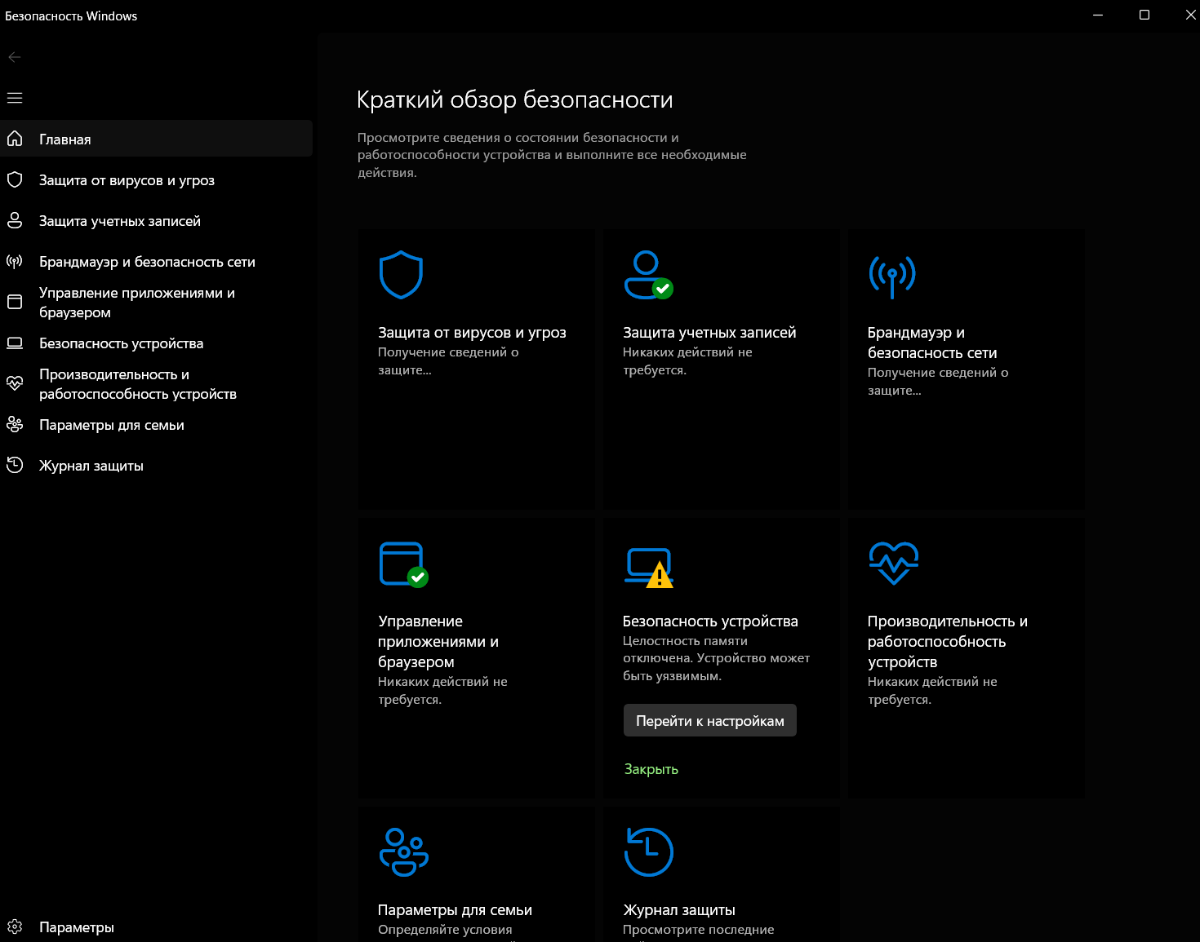Click the family icon in the sidebar
The image size is (1200, 942).
pyautogui.click(x=14, y=424)
